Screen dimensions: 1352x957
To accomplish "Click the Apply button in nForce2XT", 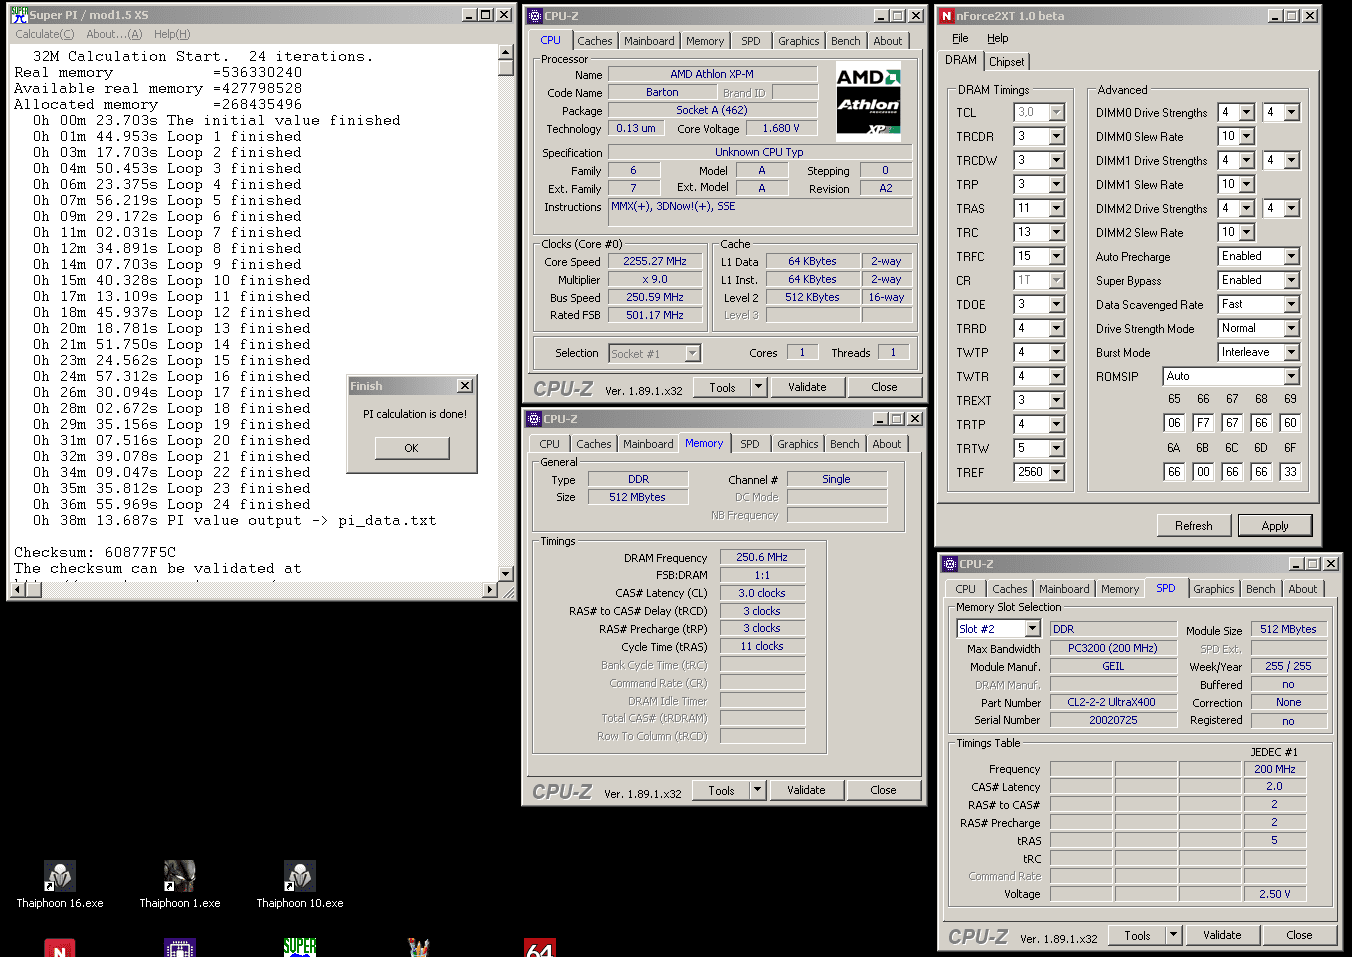I will click(x=1274, y=526).
